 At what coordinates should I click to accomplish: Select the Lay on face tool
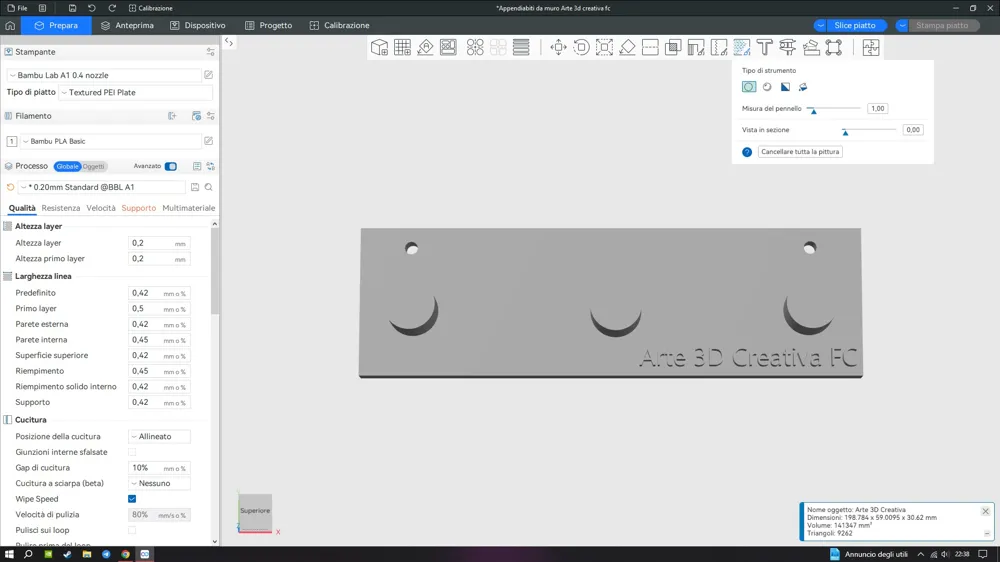[627, 47]
